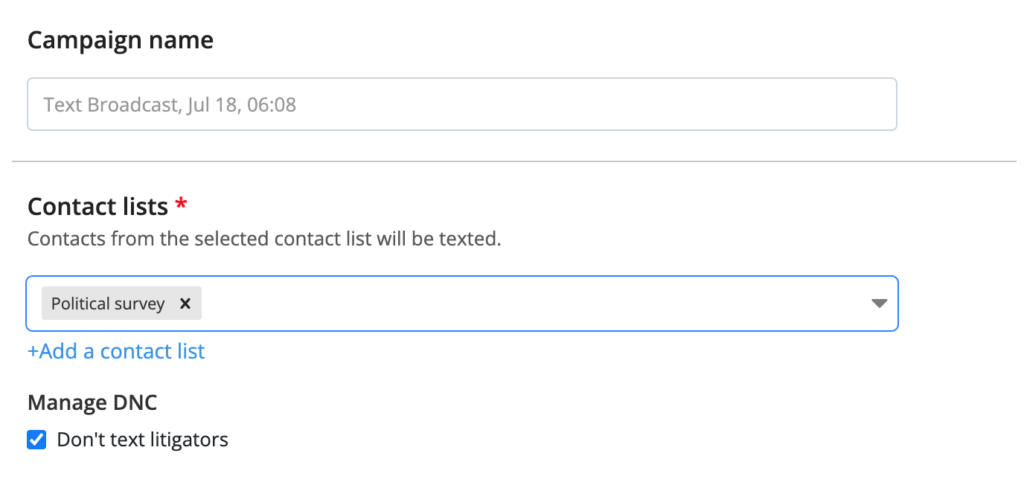
Task: Click the Manage DNC heading
Action: 92,403
